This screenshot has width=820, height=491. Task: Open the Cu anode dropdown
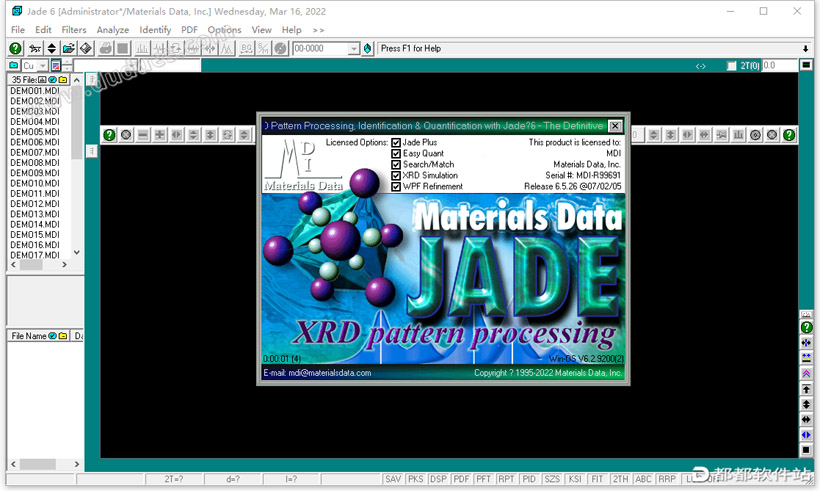tap(42, 66)
